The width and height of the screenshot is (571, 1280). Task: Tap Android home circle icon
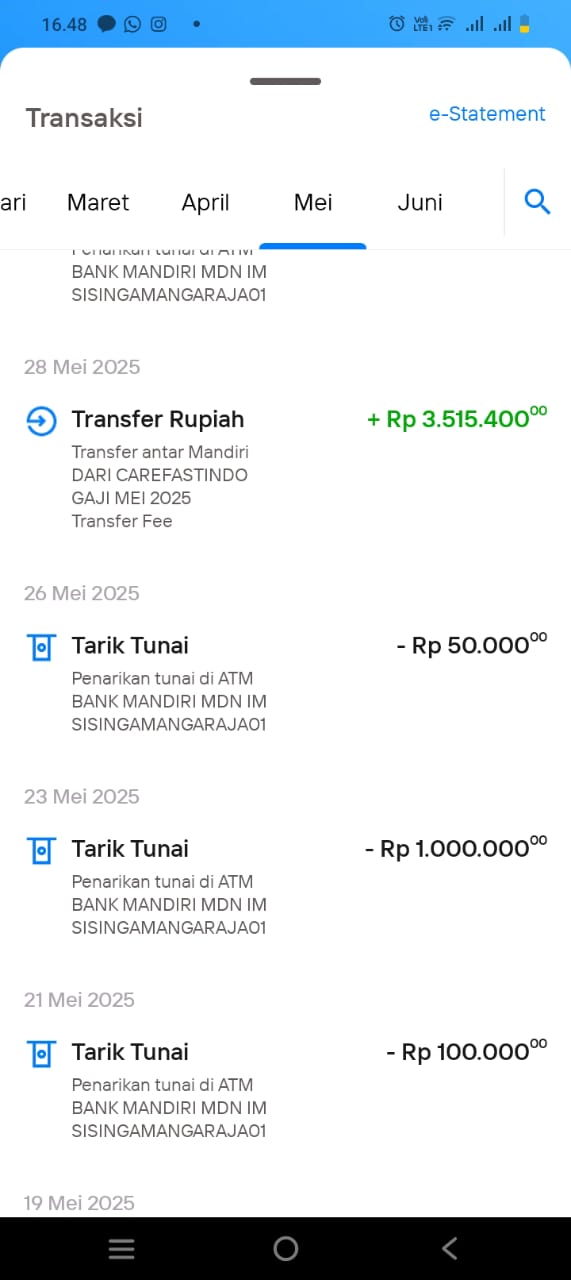click(285, 1248)
